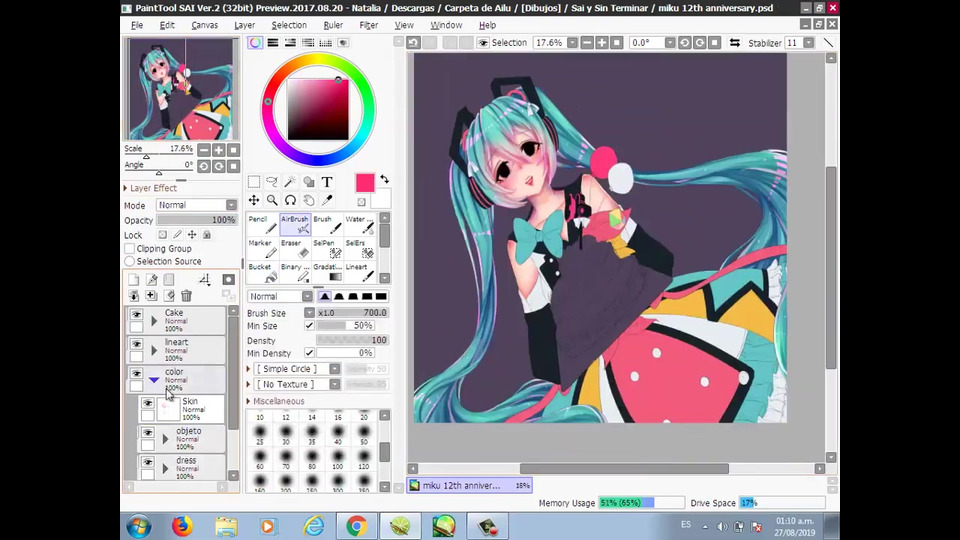Toggle visibility of the Cake layer
This screenshot has height=540, width=960.
coord(136,314)
